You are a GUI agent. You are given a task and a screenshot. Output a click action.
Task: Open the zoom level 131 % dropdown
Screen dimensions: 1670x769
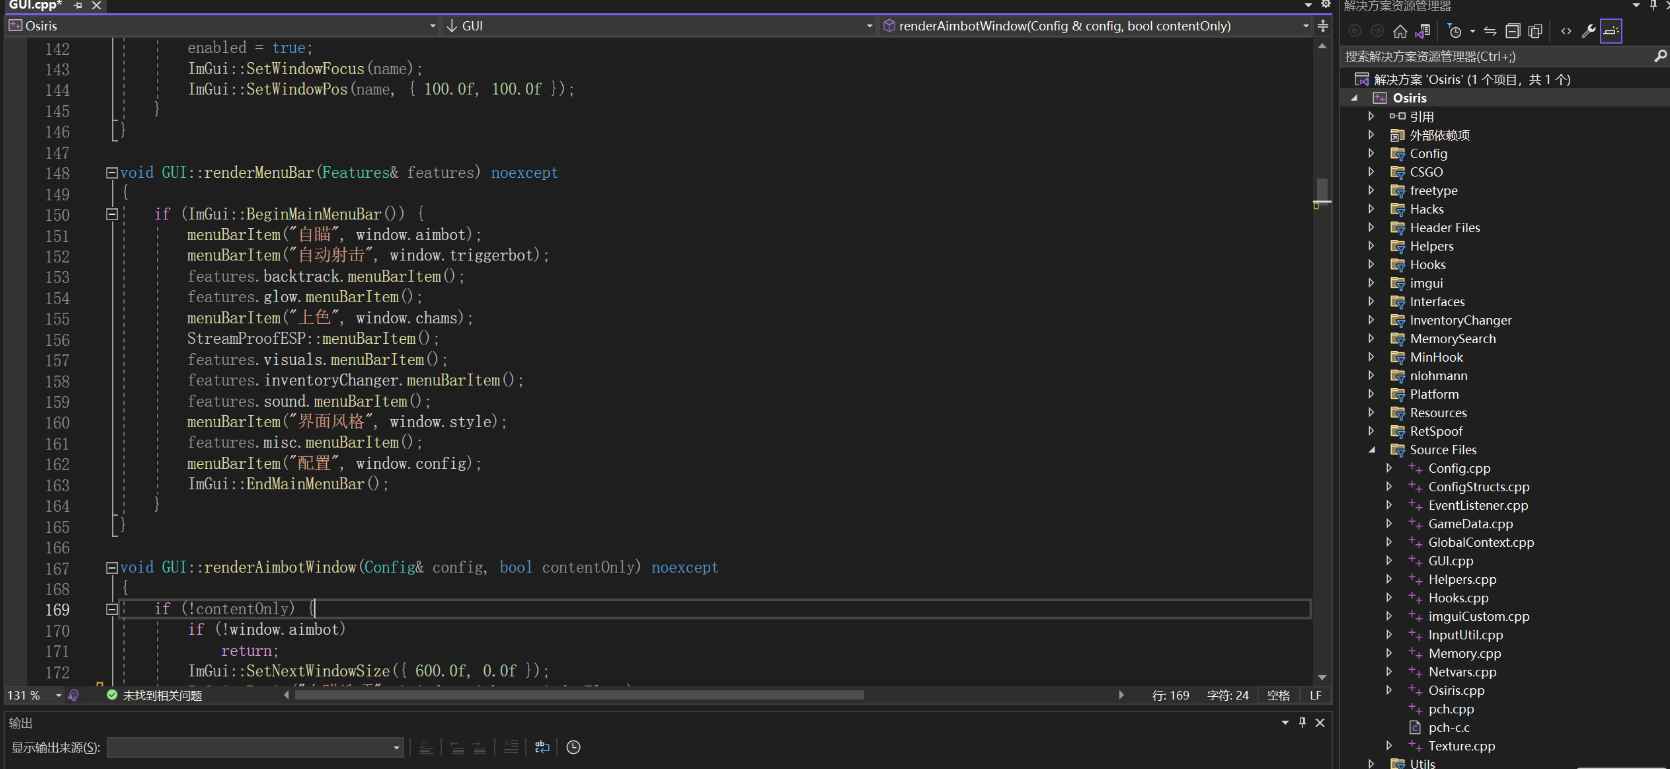click(x=58, y=695)
